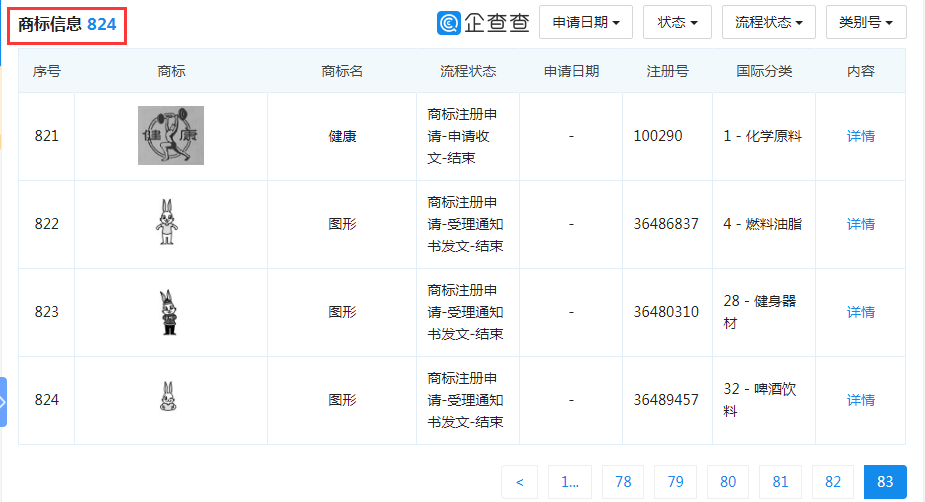
Task: Open 详情 for 健身器材 trademark row
Action: (x=860, y=312)
